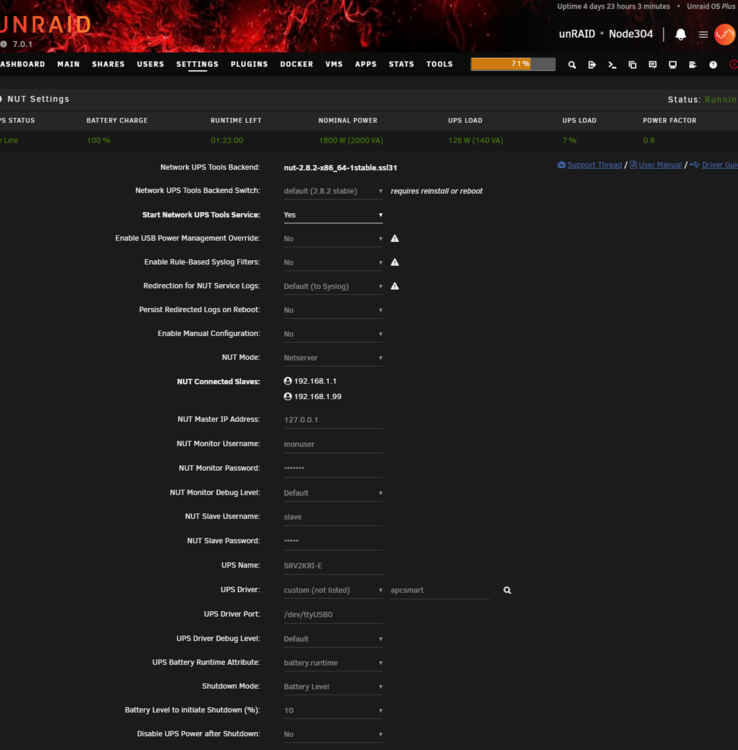Open NUT Monitor Debug Level dropdown
The height and width of the screenshot is (750, 738).
tap(333, 493)
